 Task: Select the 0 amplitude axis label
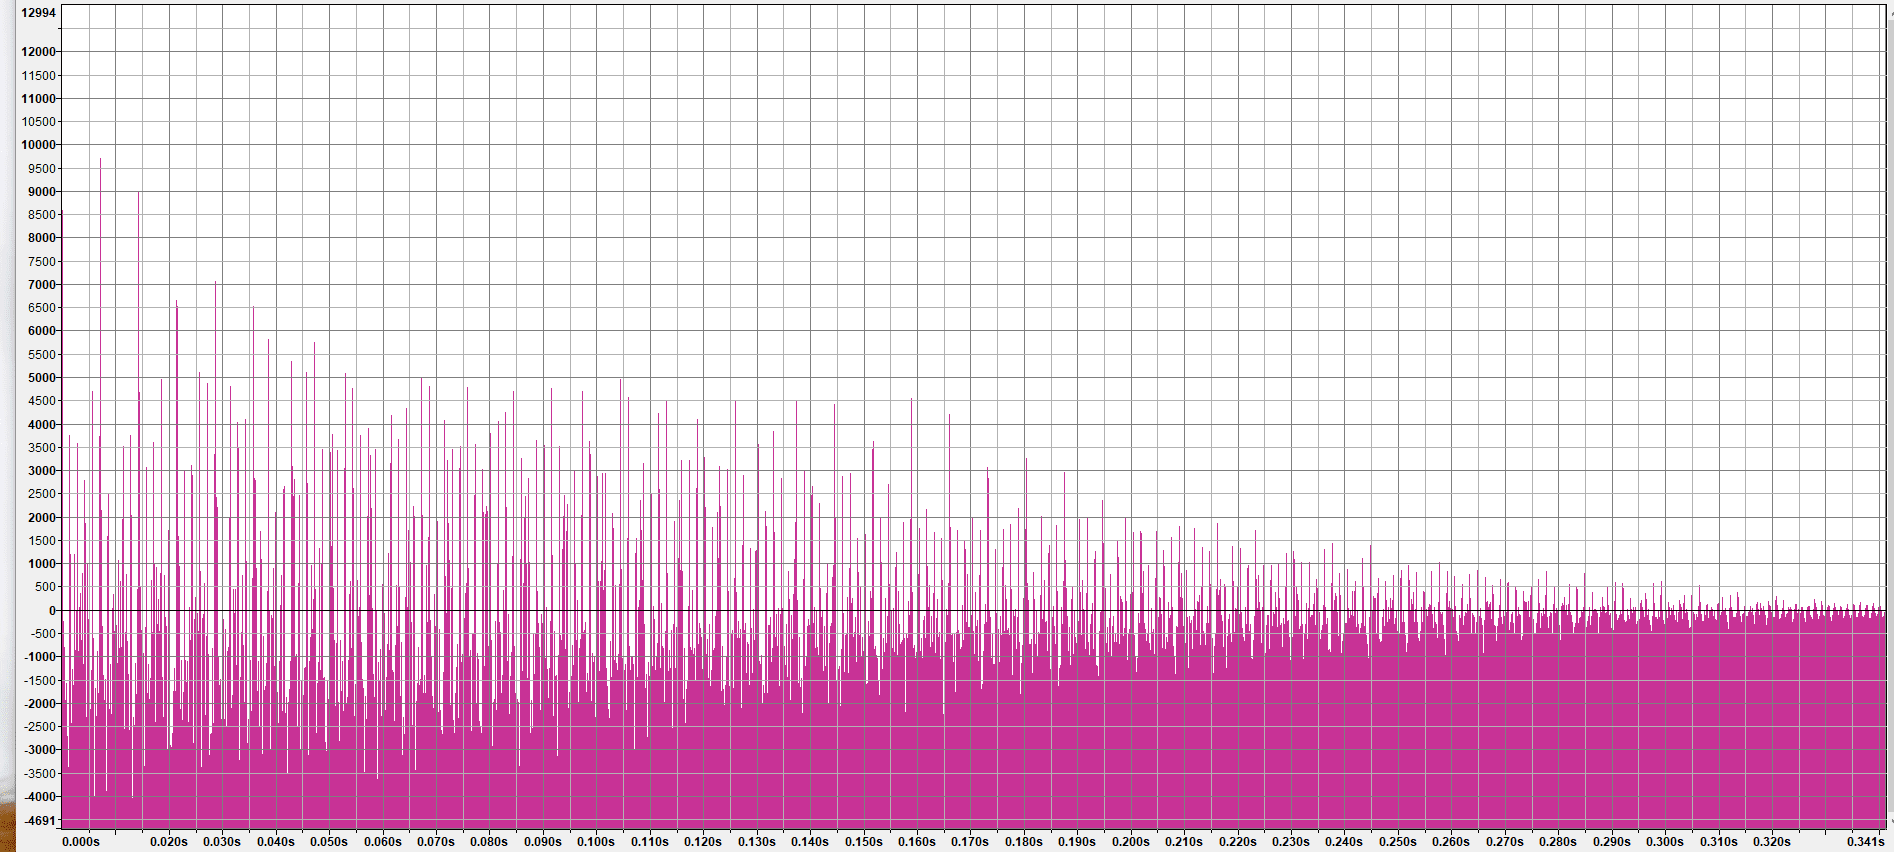click(53, 611)
